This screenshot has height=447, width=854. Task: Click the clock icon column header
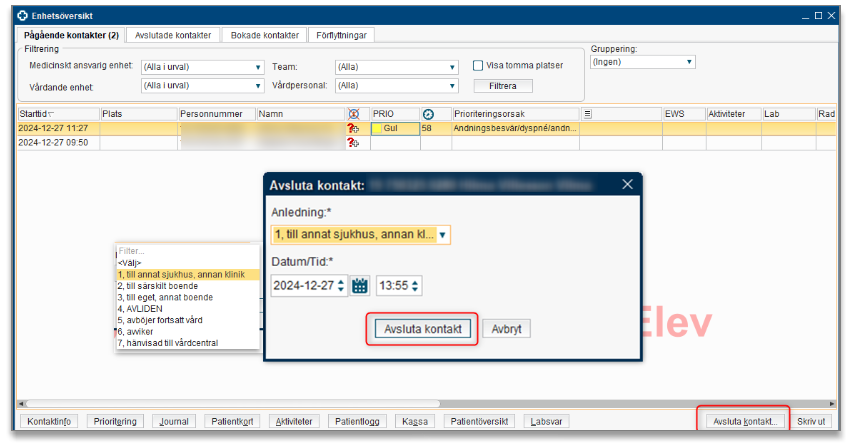429,115
